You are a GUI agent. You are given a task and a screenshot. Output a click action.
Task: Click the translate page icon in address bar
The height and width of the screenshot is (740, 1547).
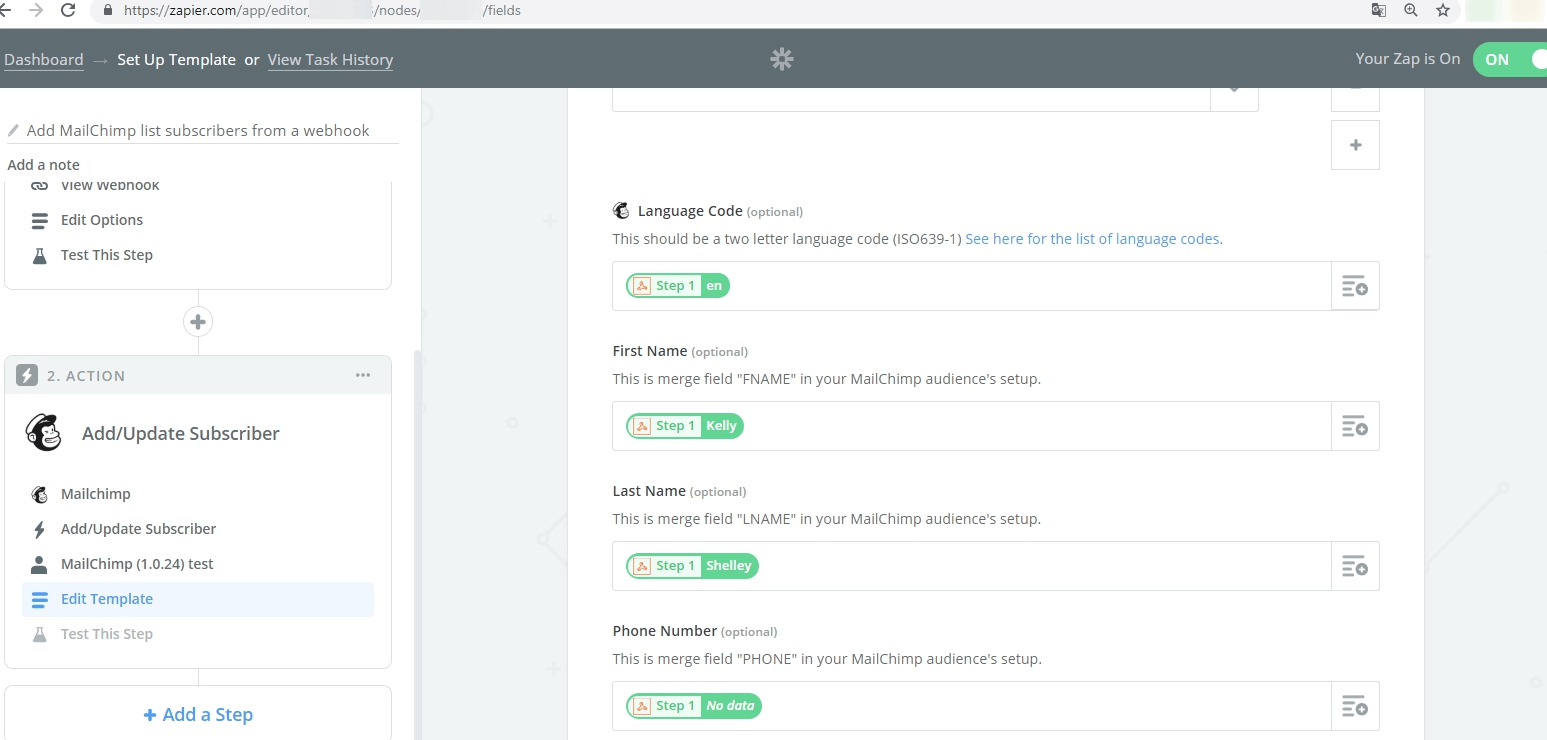pyautogui.click(x=1379, y=10)
